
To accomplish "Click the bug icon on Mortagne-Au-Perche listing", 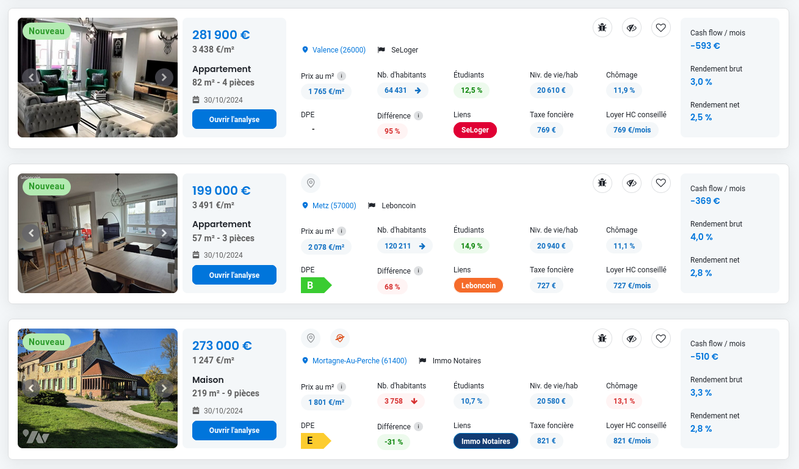I will (601, 339).
